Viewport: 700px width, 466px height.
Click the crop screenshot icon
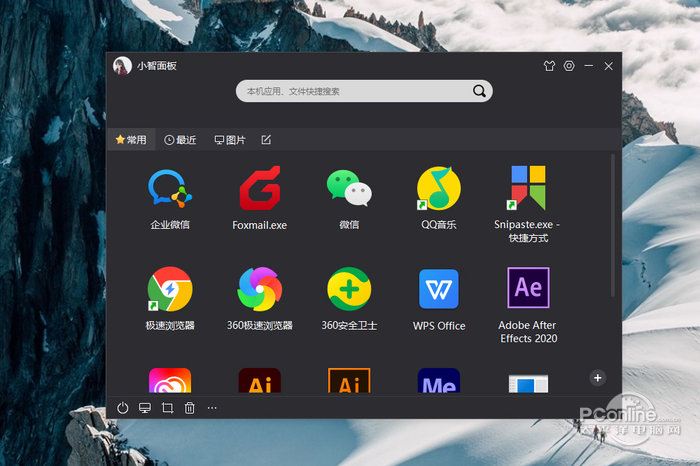click(x=167, y=408)
